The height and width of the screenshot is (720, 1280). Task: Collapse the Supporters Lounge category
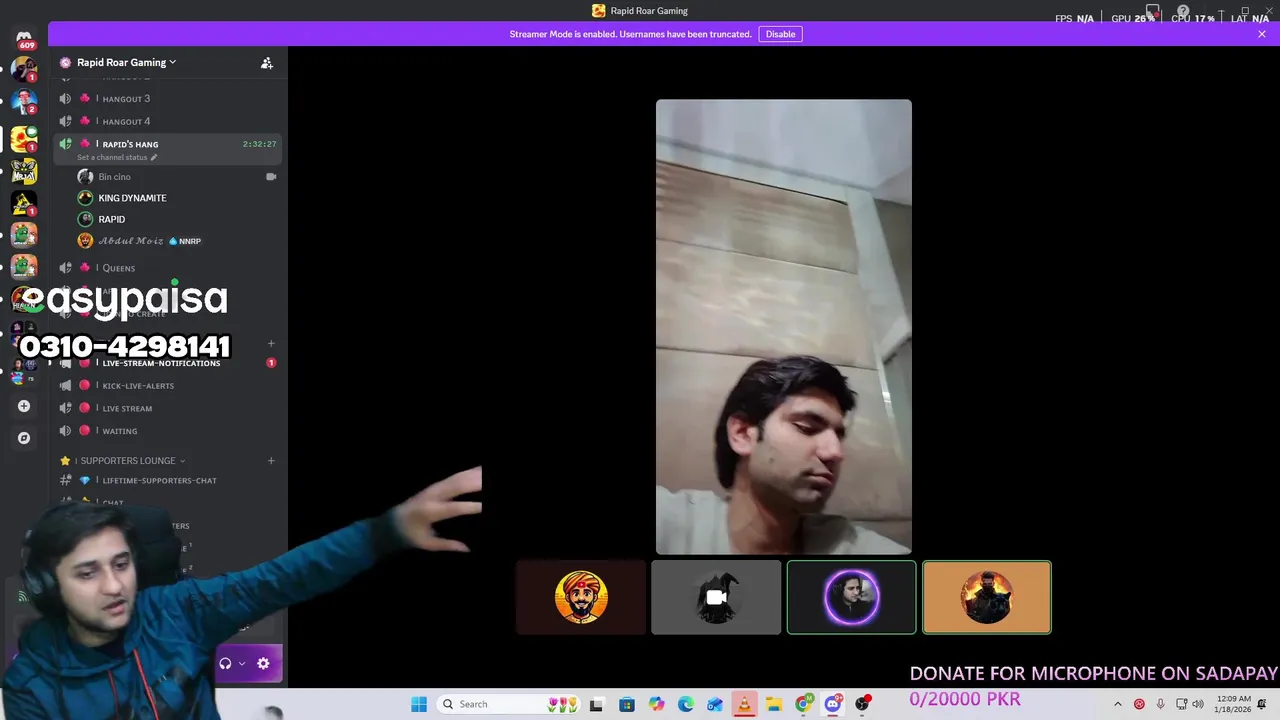point(127,461)
